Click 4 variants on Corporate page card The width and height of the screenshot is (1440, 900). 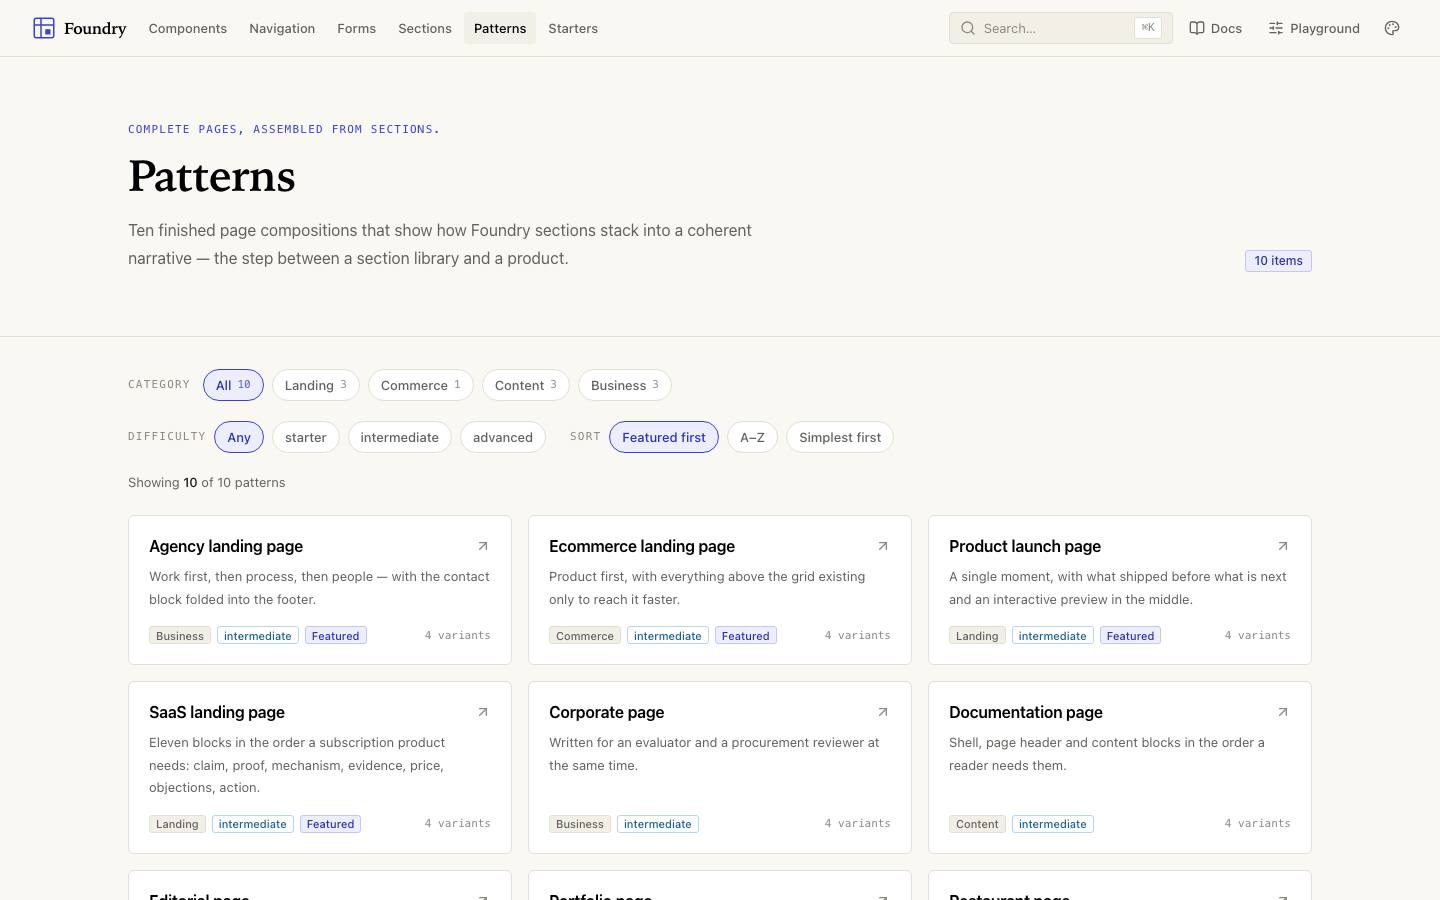pos(857,823)
